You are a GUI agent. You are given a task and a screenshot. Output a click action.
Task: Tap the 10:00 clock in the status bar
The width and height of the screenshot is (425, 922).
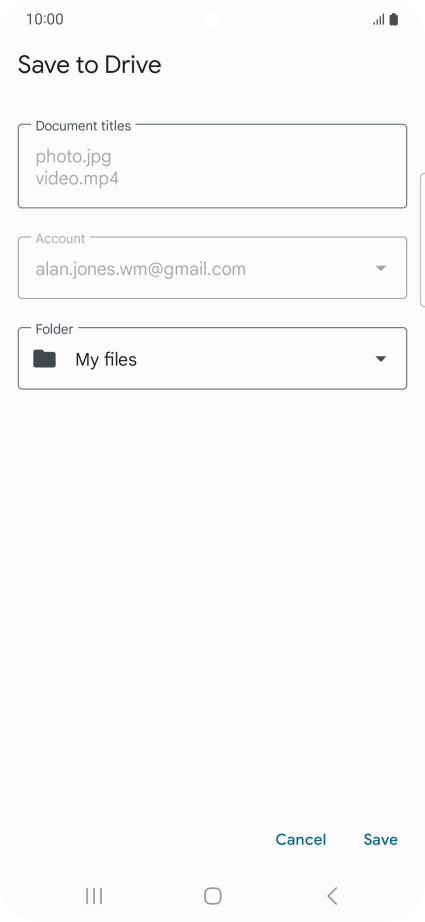[x=45, y=19]
